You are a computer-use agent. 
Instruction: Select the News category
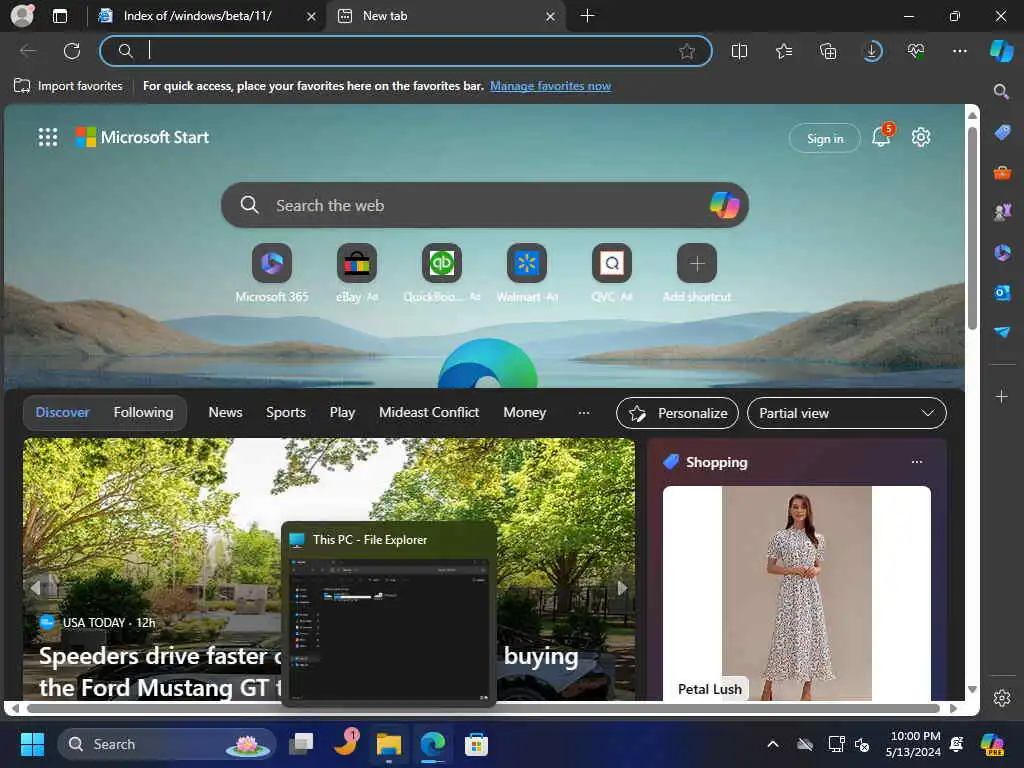[x=225, y=413]
